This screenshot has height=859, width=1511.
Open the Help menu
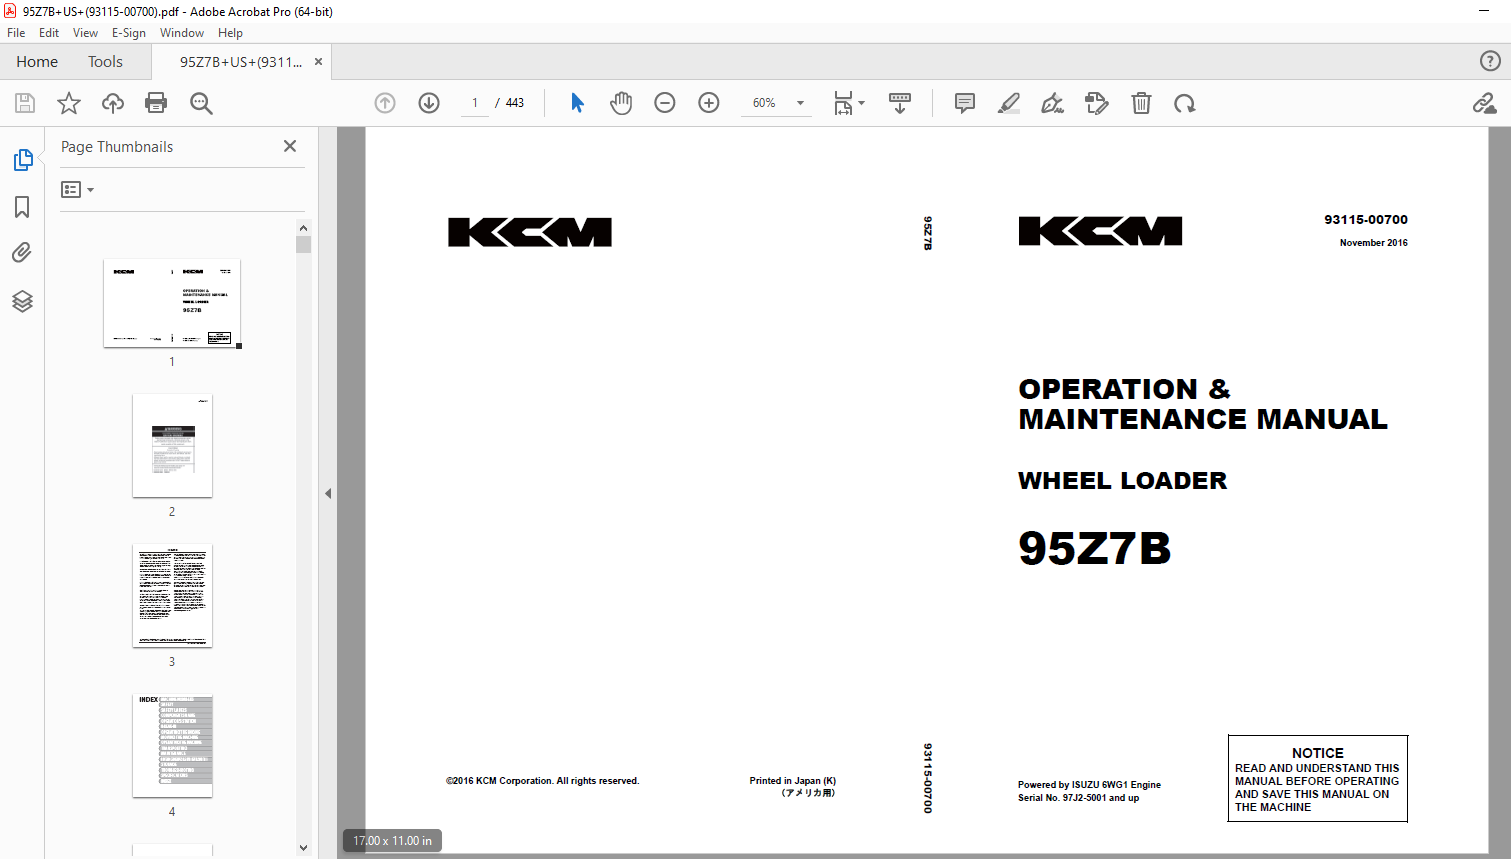230,33
